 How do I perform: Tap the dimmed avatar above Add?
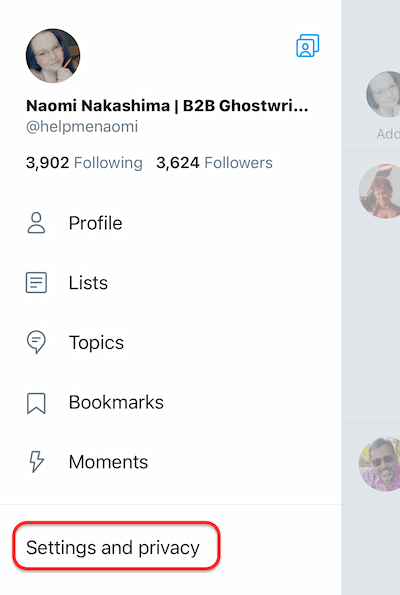pyautogui.click(x=383, y=94)
